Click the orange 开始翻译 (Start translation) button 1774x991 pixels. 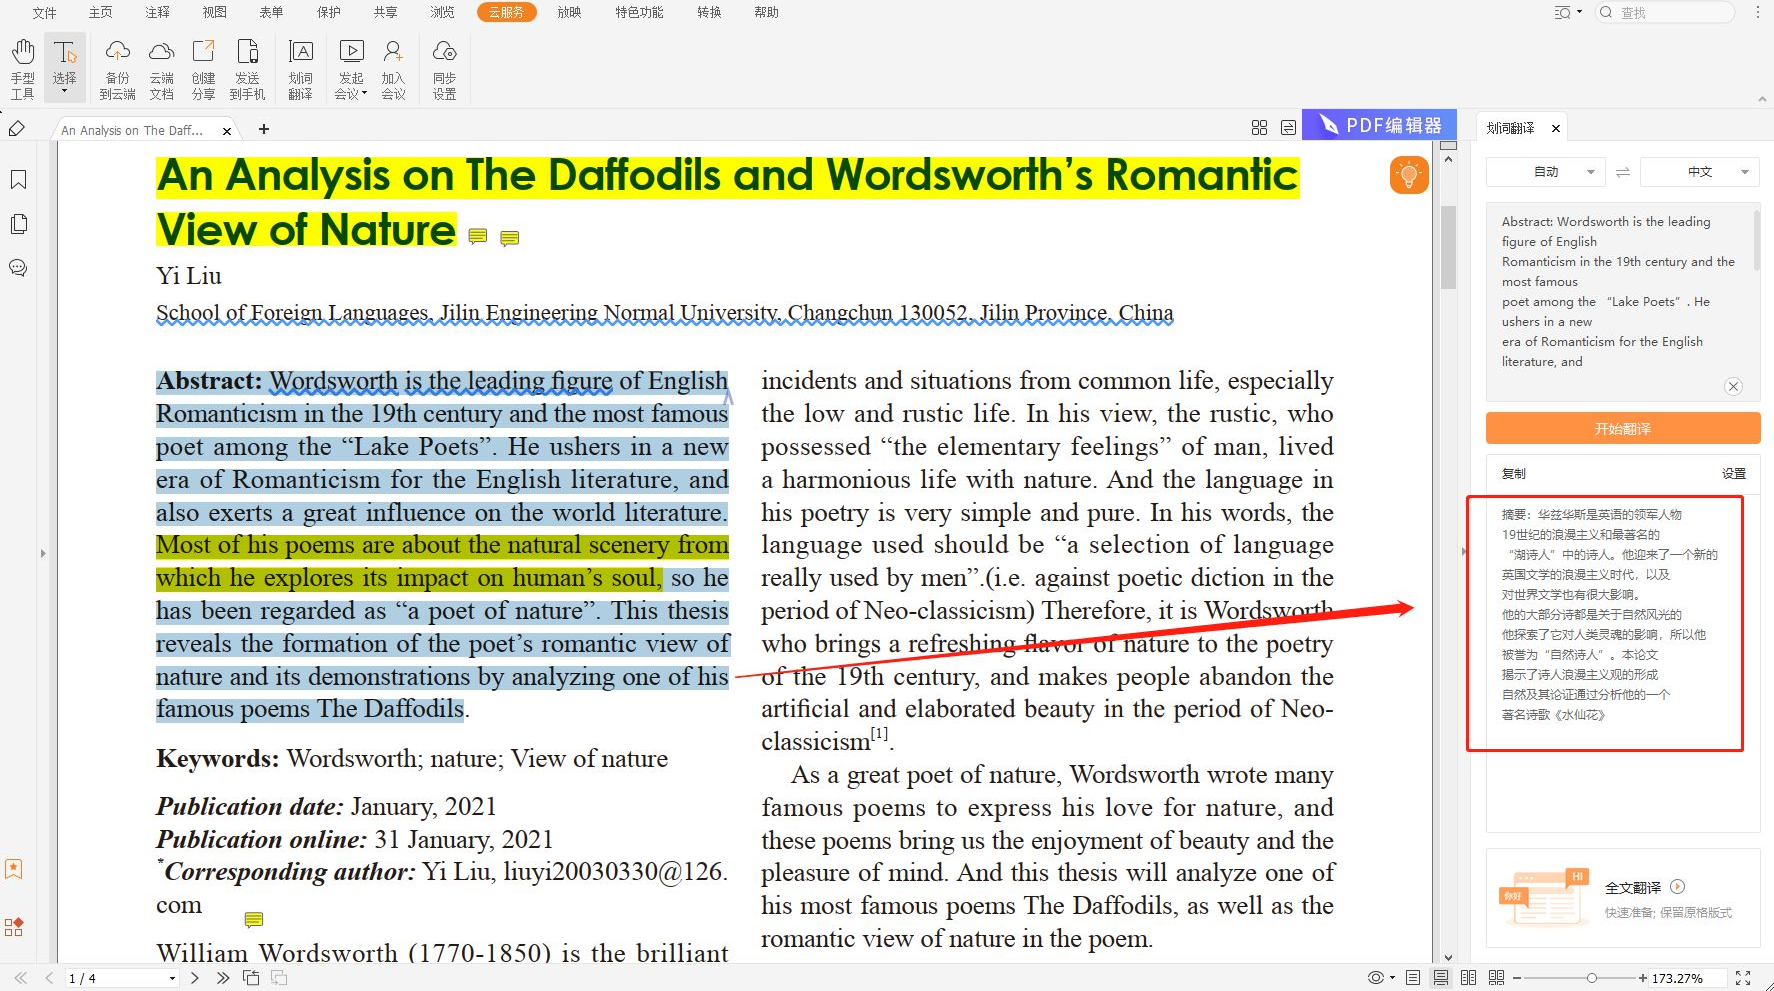1622,428
